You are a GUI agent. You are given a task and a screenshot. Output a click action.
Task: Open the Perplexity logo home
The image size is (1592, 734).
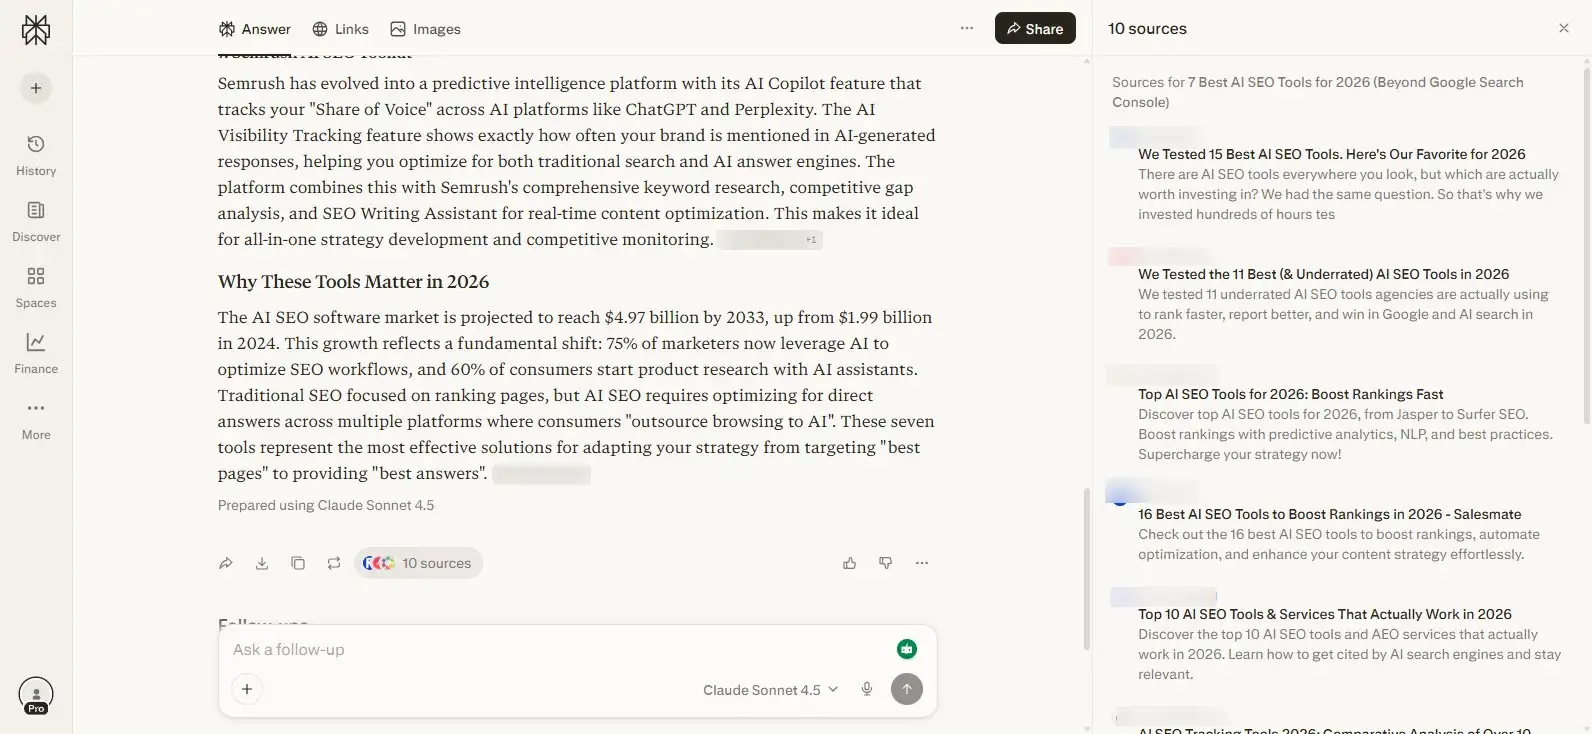pos(36,30)
